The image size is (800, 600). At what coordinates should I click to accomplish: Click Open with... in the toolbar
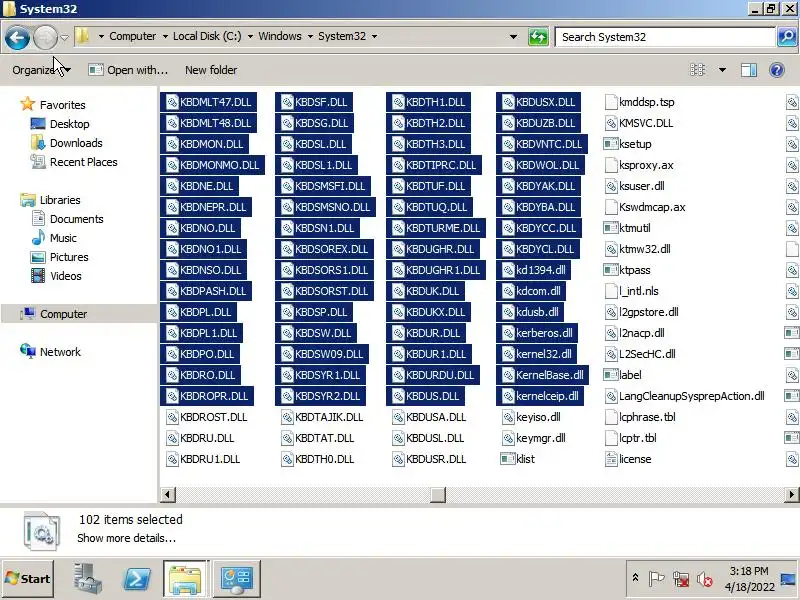128,70
